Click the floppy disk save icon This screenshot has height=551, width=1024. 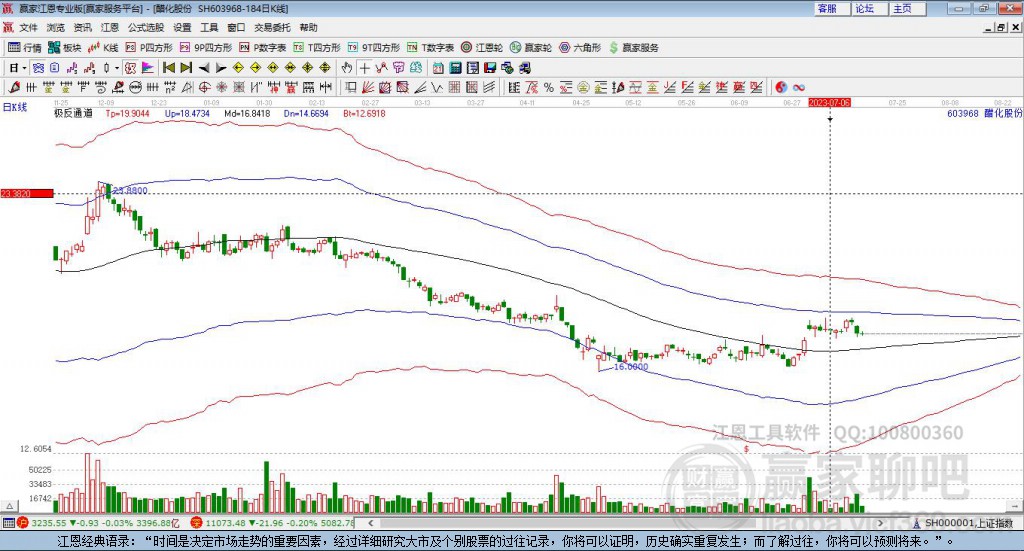490,68
